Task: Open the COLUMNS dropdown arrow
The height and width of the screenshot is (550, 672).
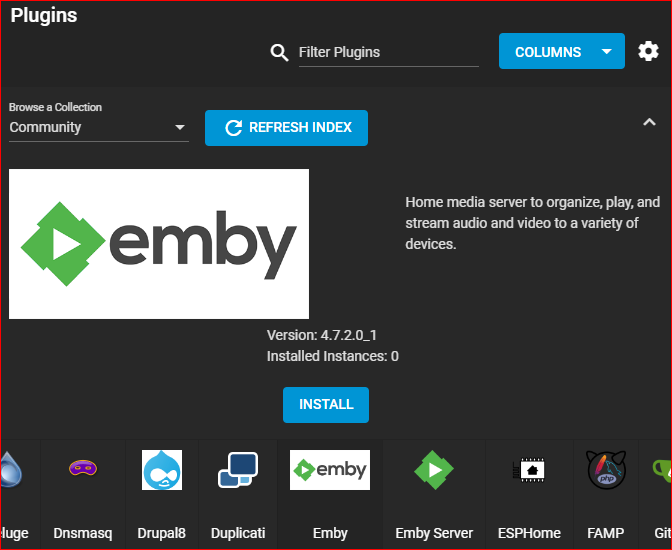Action: tap(606, 51)
